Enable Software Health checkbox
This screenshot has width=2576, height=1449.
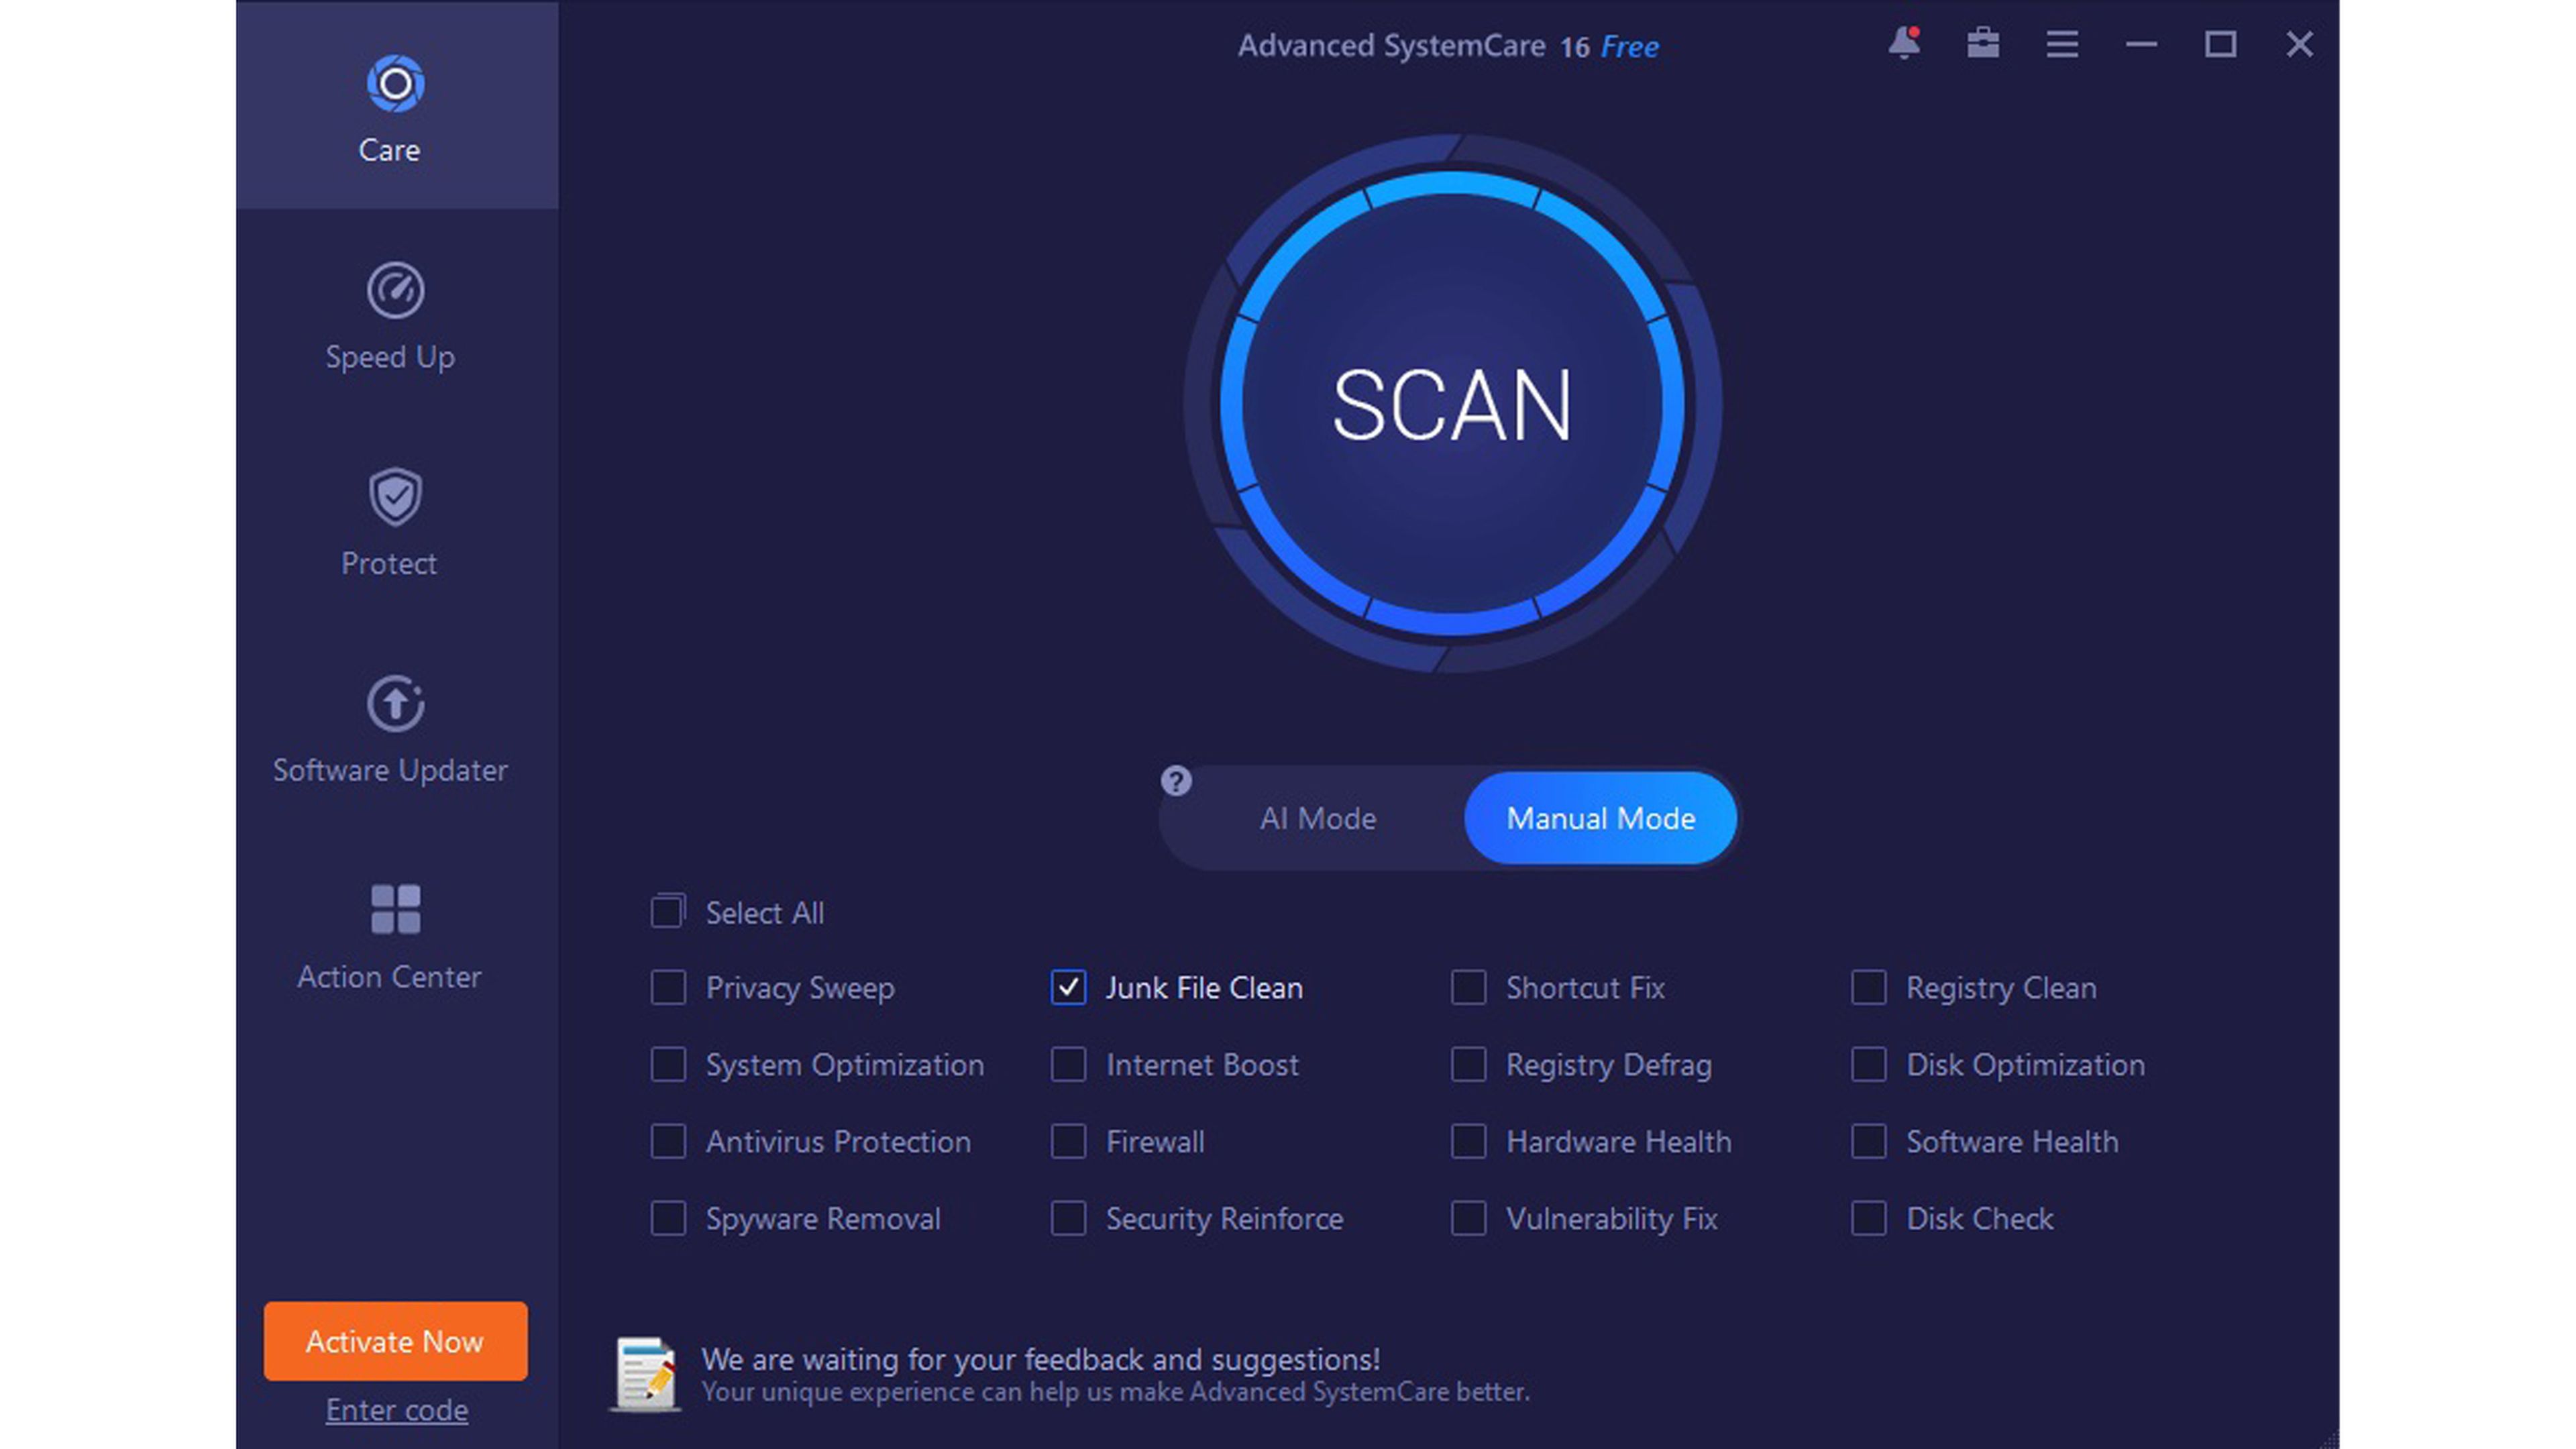pos(1868,1142)
